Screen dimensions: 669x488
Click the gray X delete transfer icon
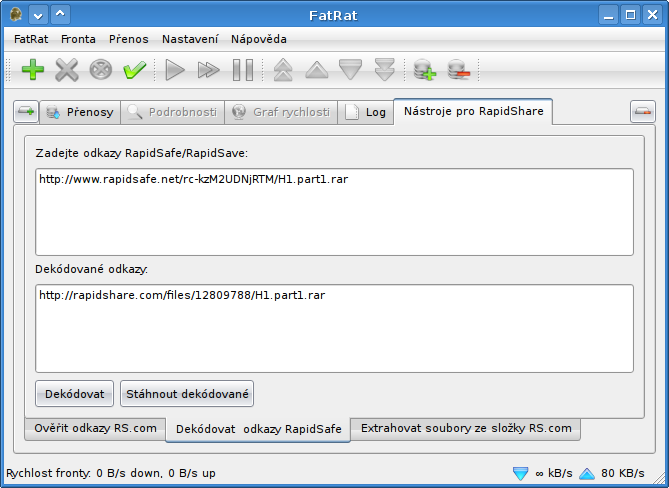(x=67, y=70)
